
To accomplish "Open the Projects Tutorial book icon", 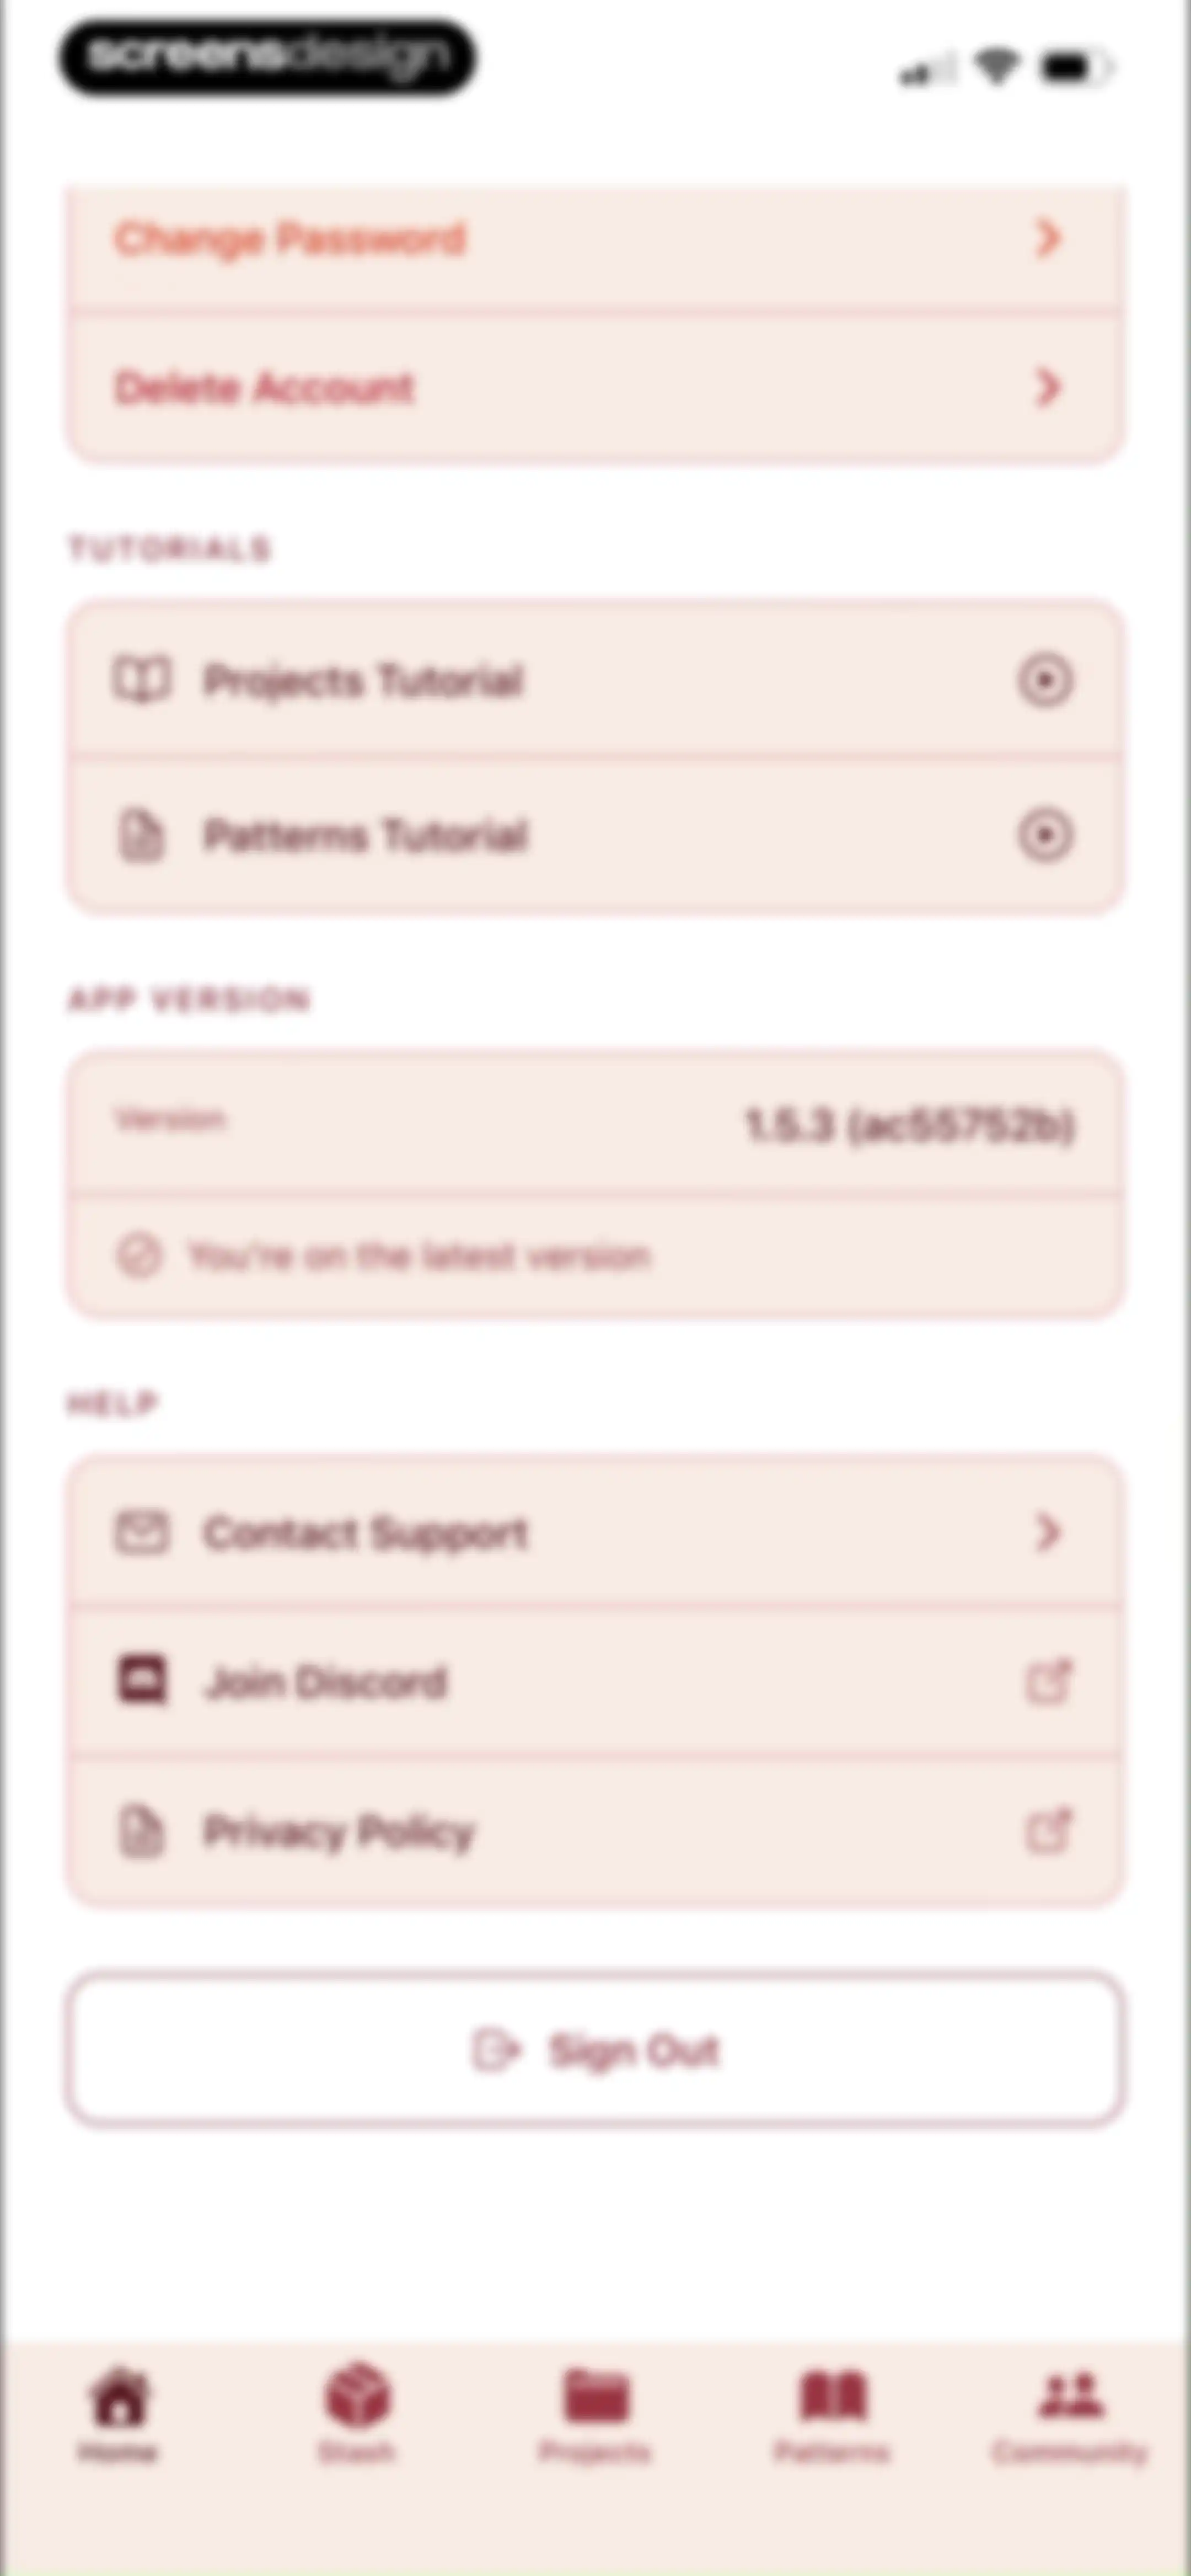I will [x=141, y=681].
